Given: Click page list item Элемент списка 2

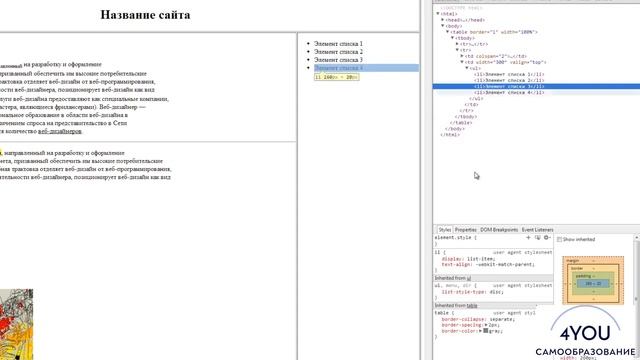Looking at the screenshot, I should pyautogui.click(x=338, y=52).
